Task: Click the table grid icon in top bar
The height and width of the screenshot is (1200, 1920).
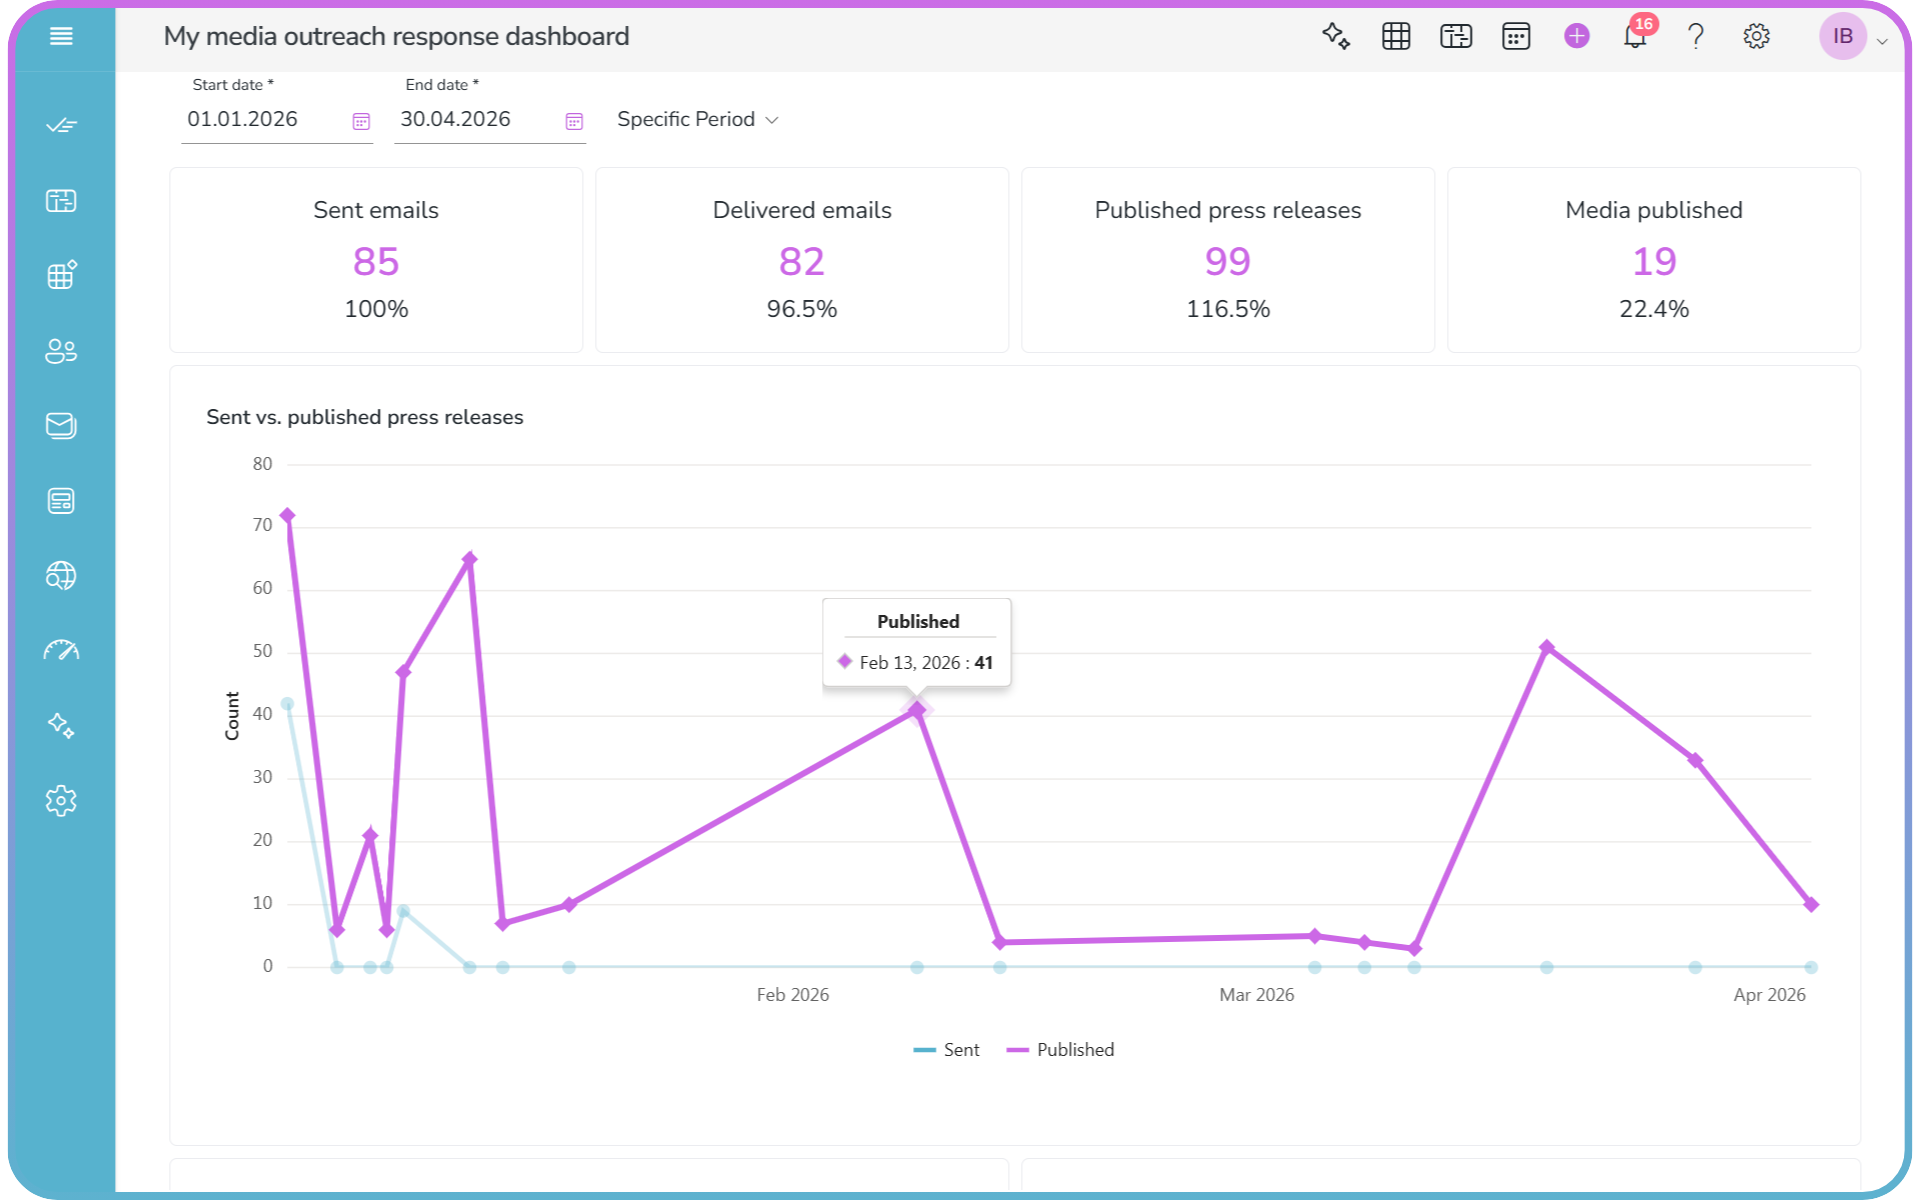Action: [x=1396, y=37]
